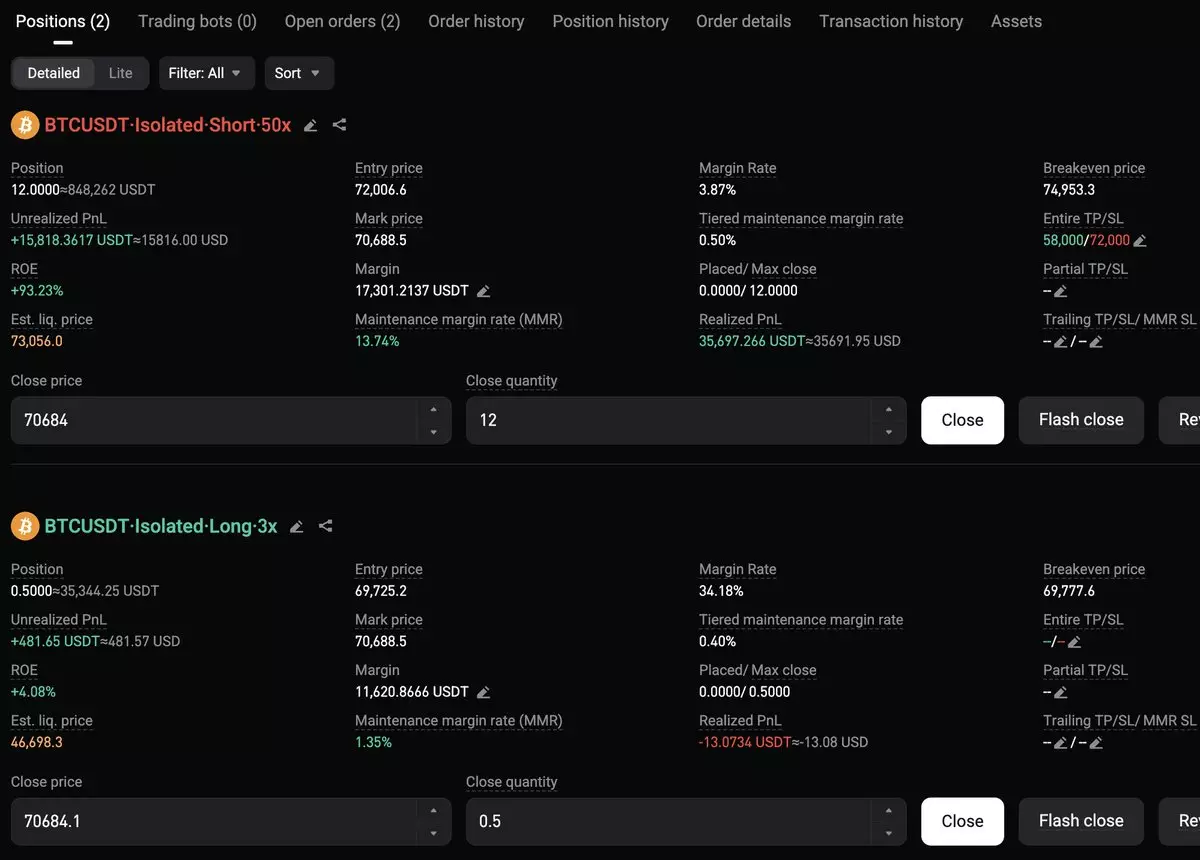Open BTCUSDT·Isolated·Short·50x title

point(168,125)
